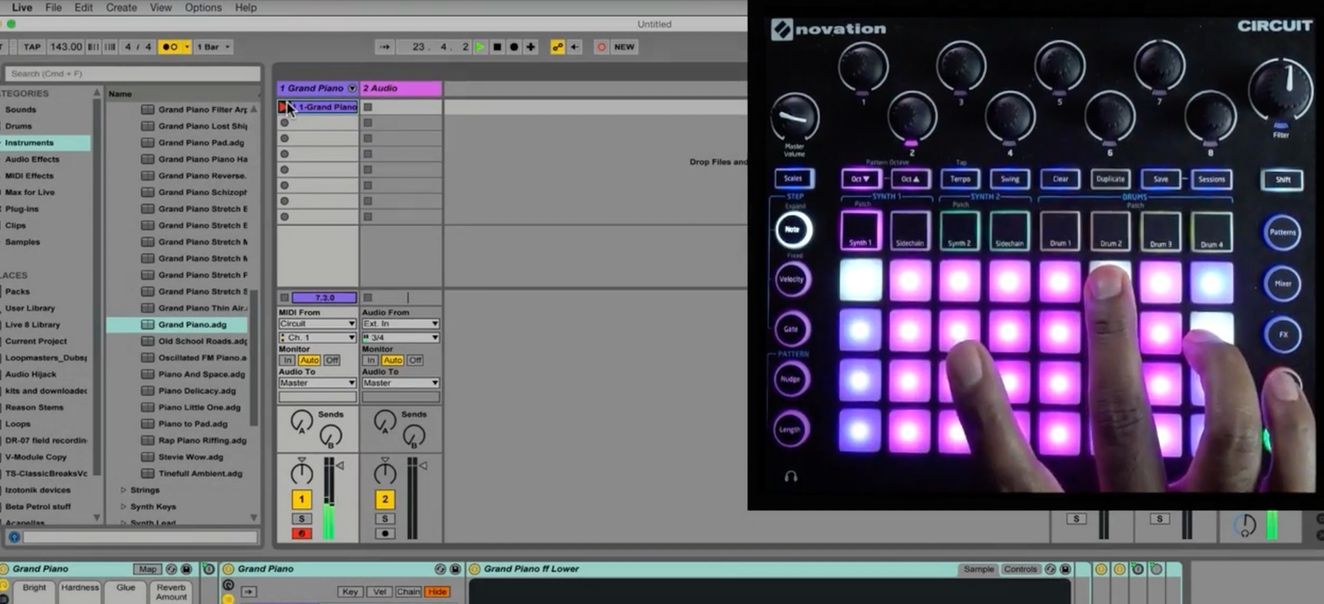The image size is (1324, 604).
Task: Click the 4 / 4 time signature
Action: 138,47
